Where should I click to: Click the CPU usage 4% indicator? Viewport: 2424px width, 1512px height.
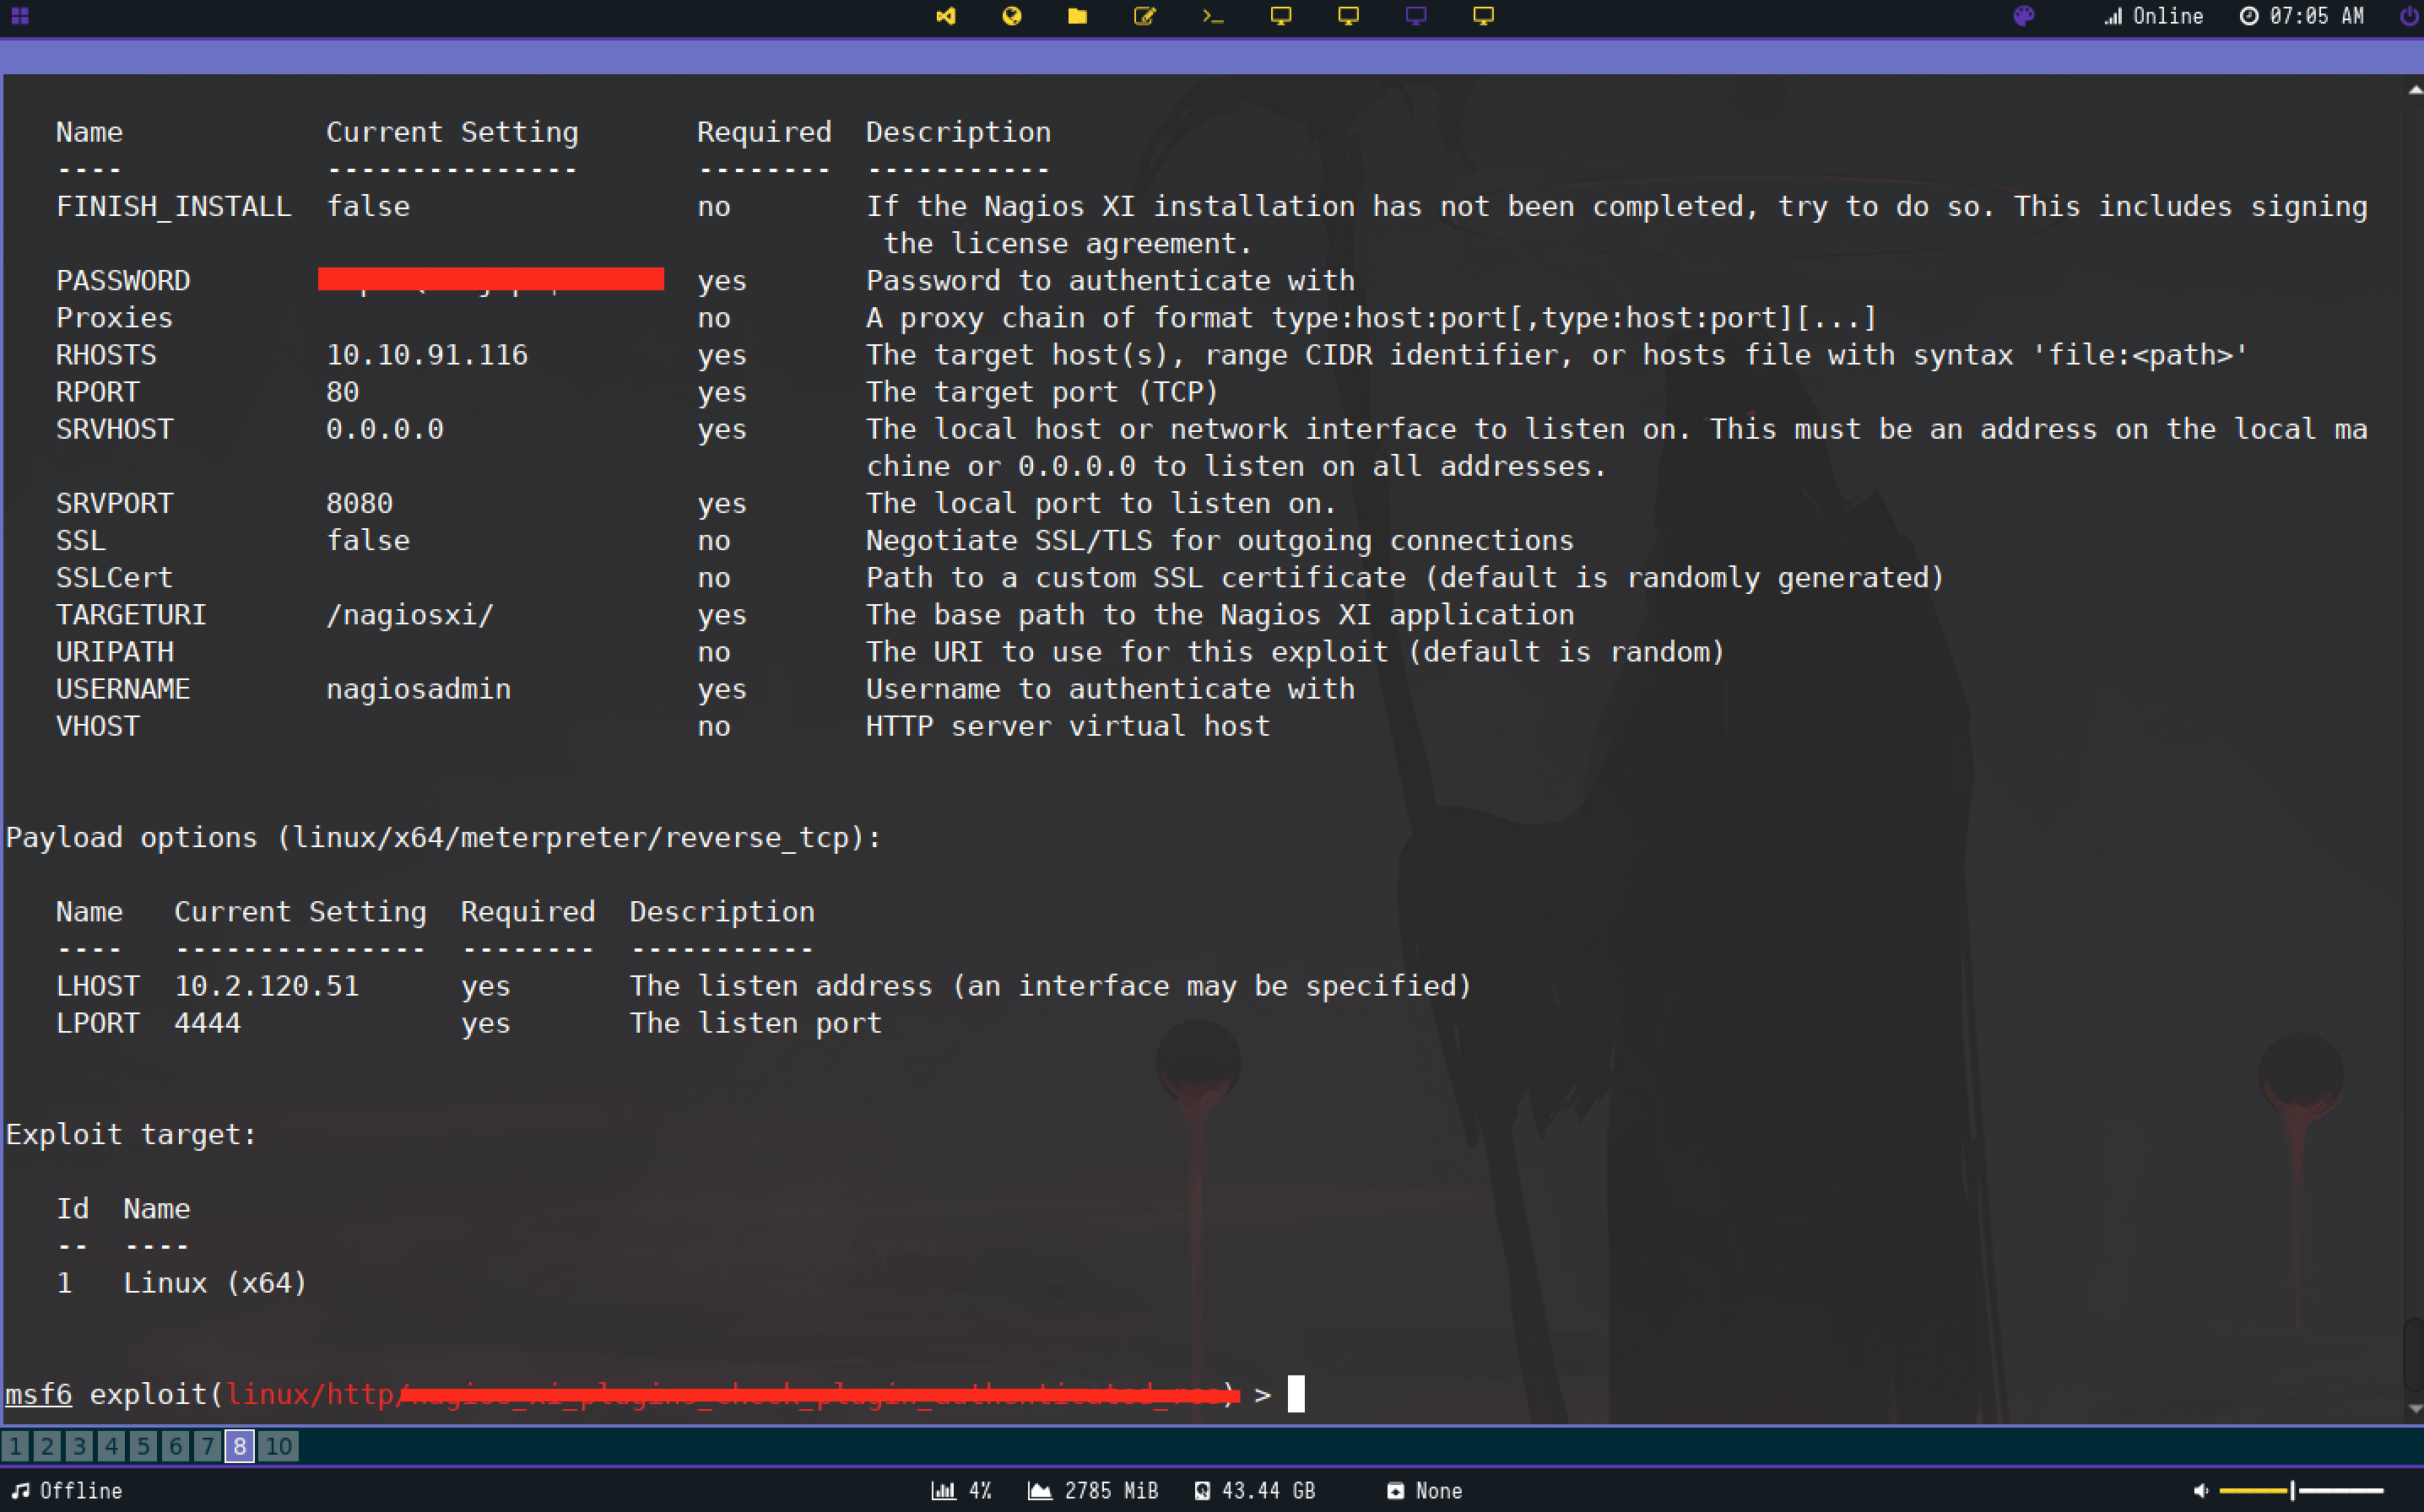point(961,1490)
